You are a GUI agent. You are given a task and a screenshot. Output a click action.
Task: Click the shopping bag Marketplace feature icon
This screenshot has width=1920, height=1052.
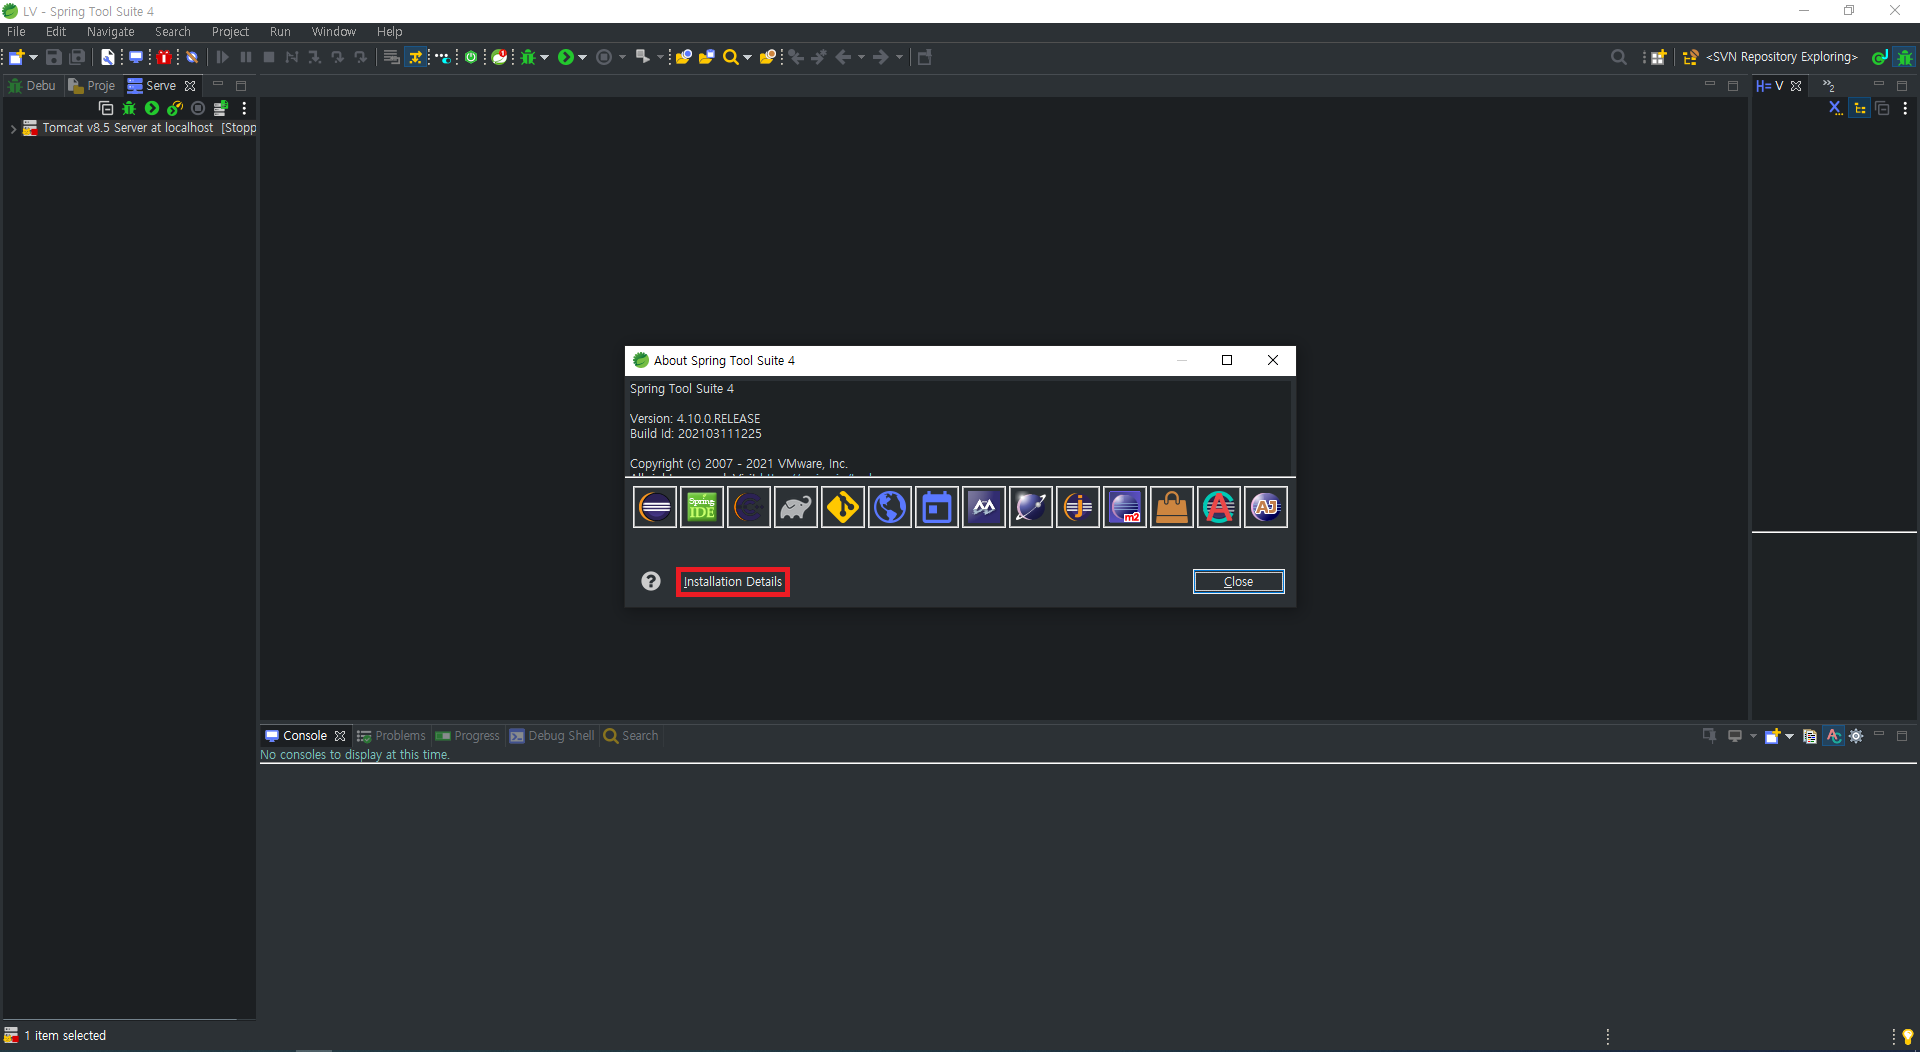tap(1172, 507)
